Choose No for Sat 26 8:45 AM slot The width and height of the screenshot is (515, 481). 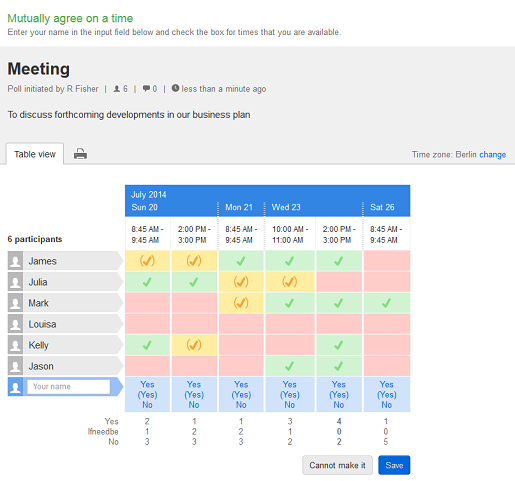click(387, 405)
